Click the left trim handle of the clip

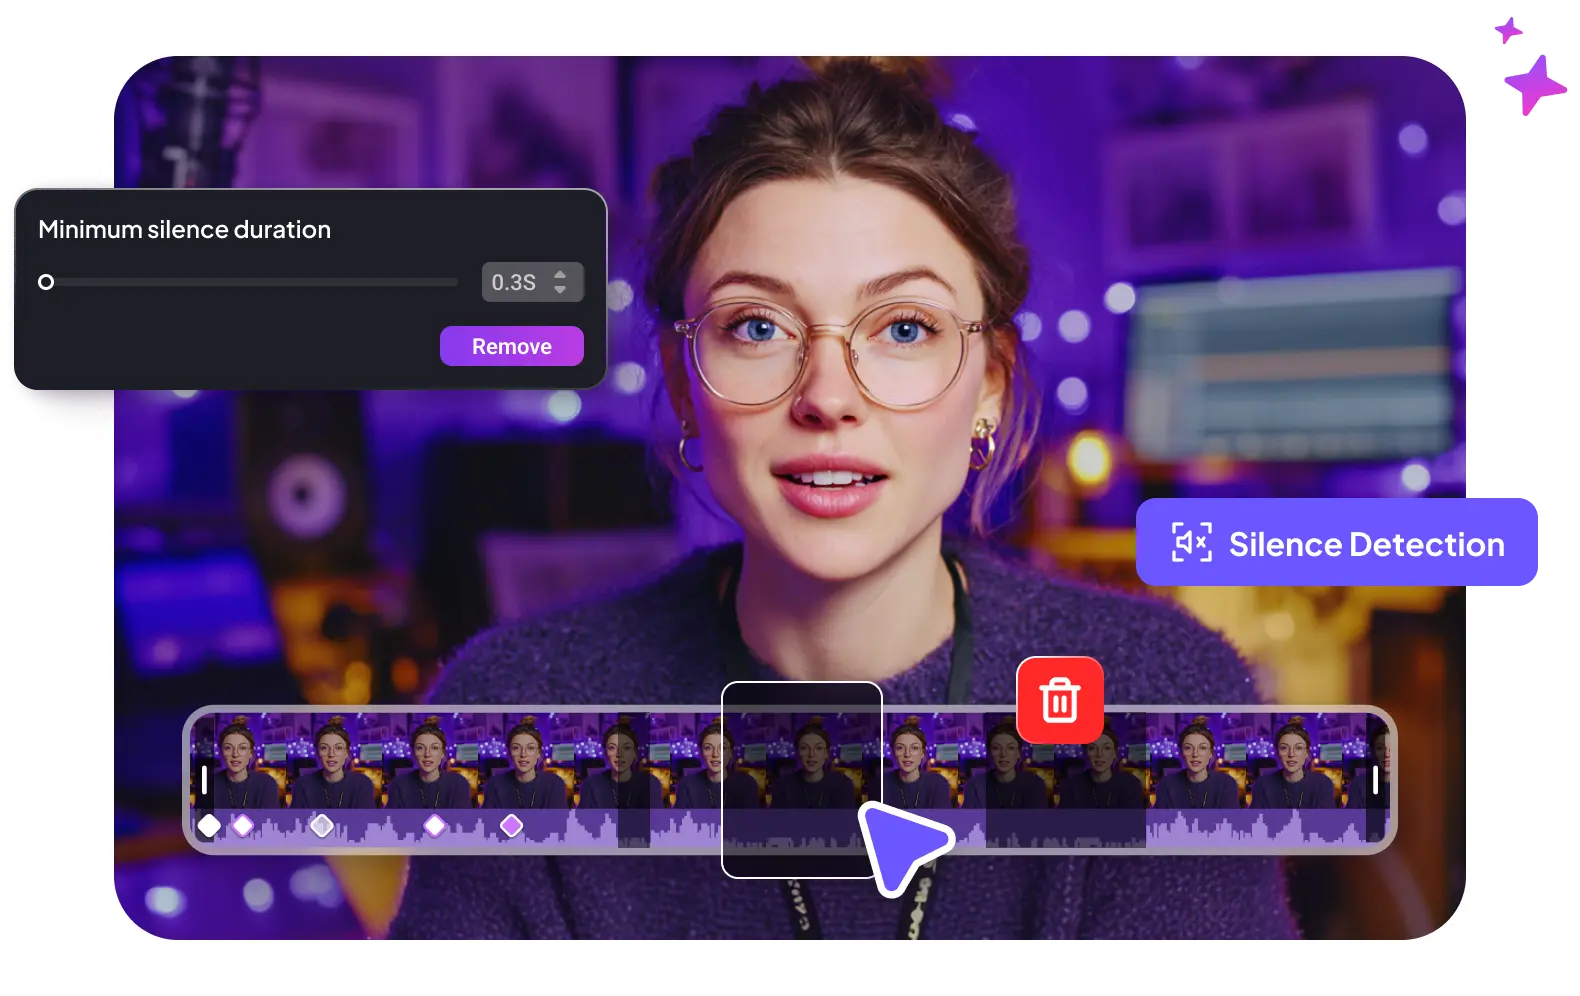[x=204, y=780]
